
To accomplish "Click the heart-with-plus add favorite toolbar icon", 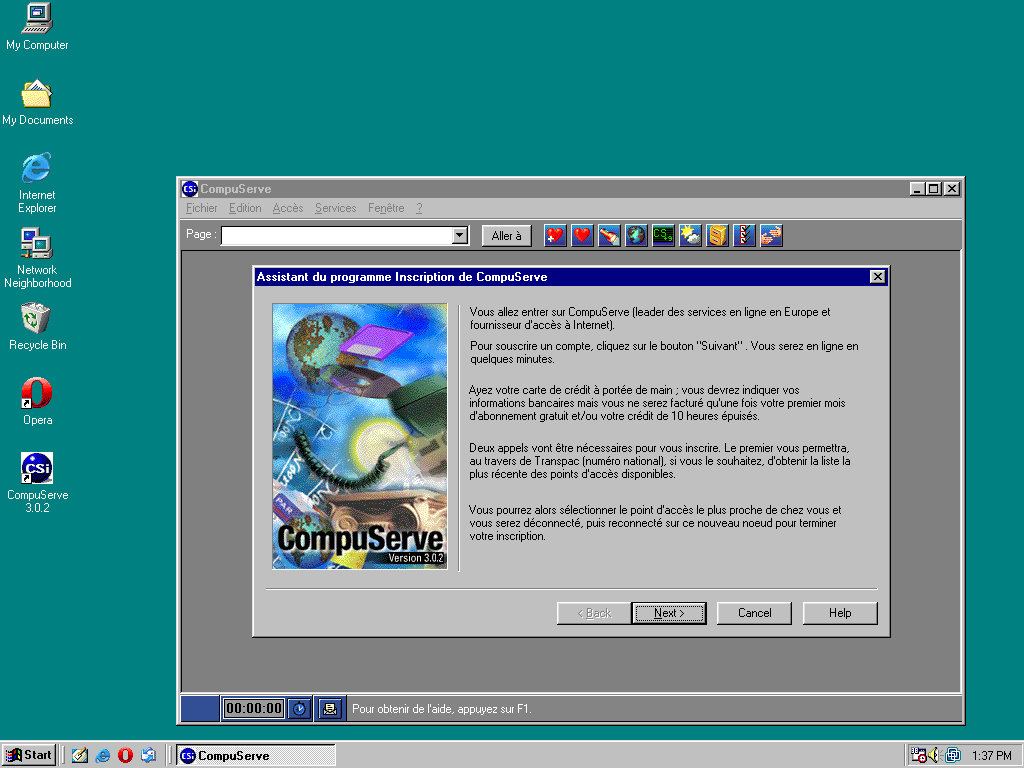I will [554, 235].
